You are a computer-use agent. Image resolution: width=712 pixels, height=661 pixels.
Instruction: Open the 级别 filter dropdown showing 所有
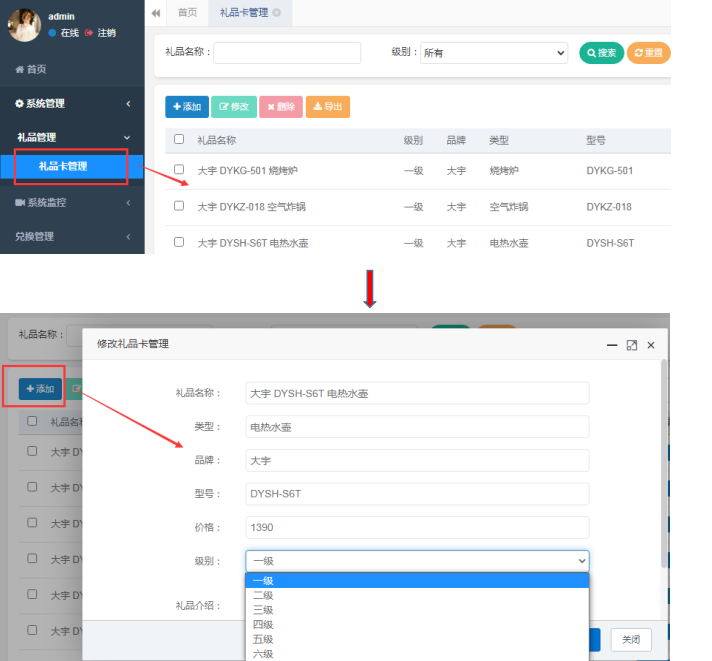point(494,53)
